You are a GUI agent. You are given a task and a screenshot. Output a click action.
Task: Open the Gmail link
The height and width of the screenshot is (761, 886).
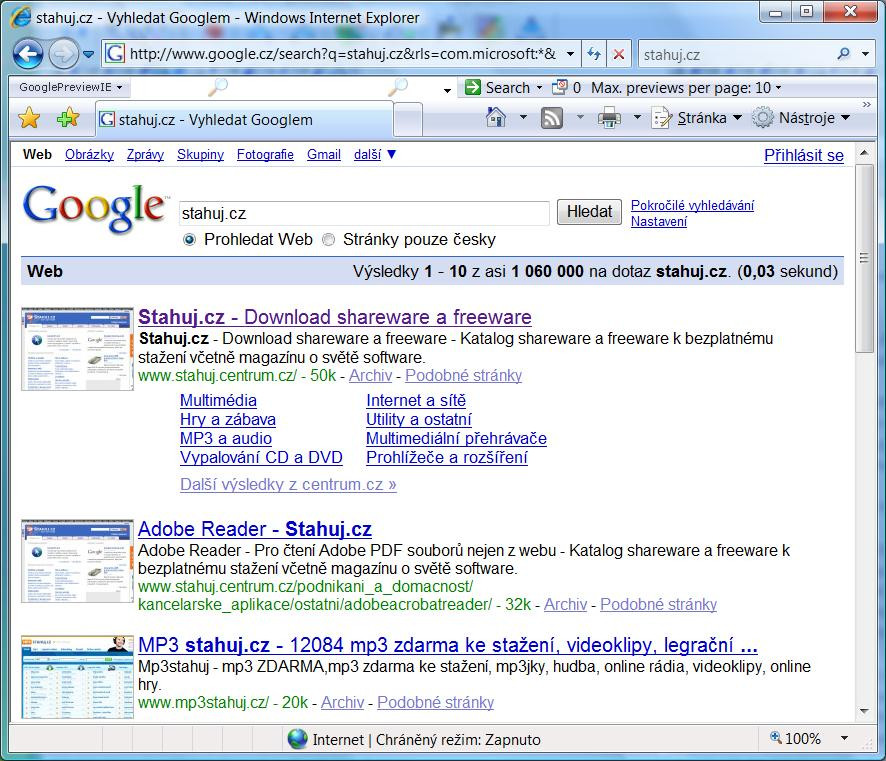pyautogui.click(x=324, y=154)
